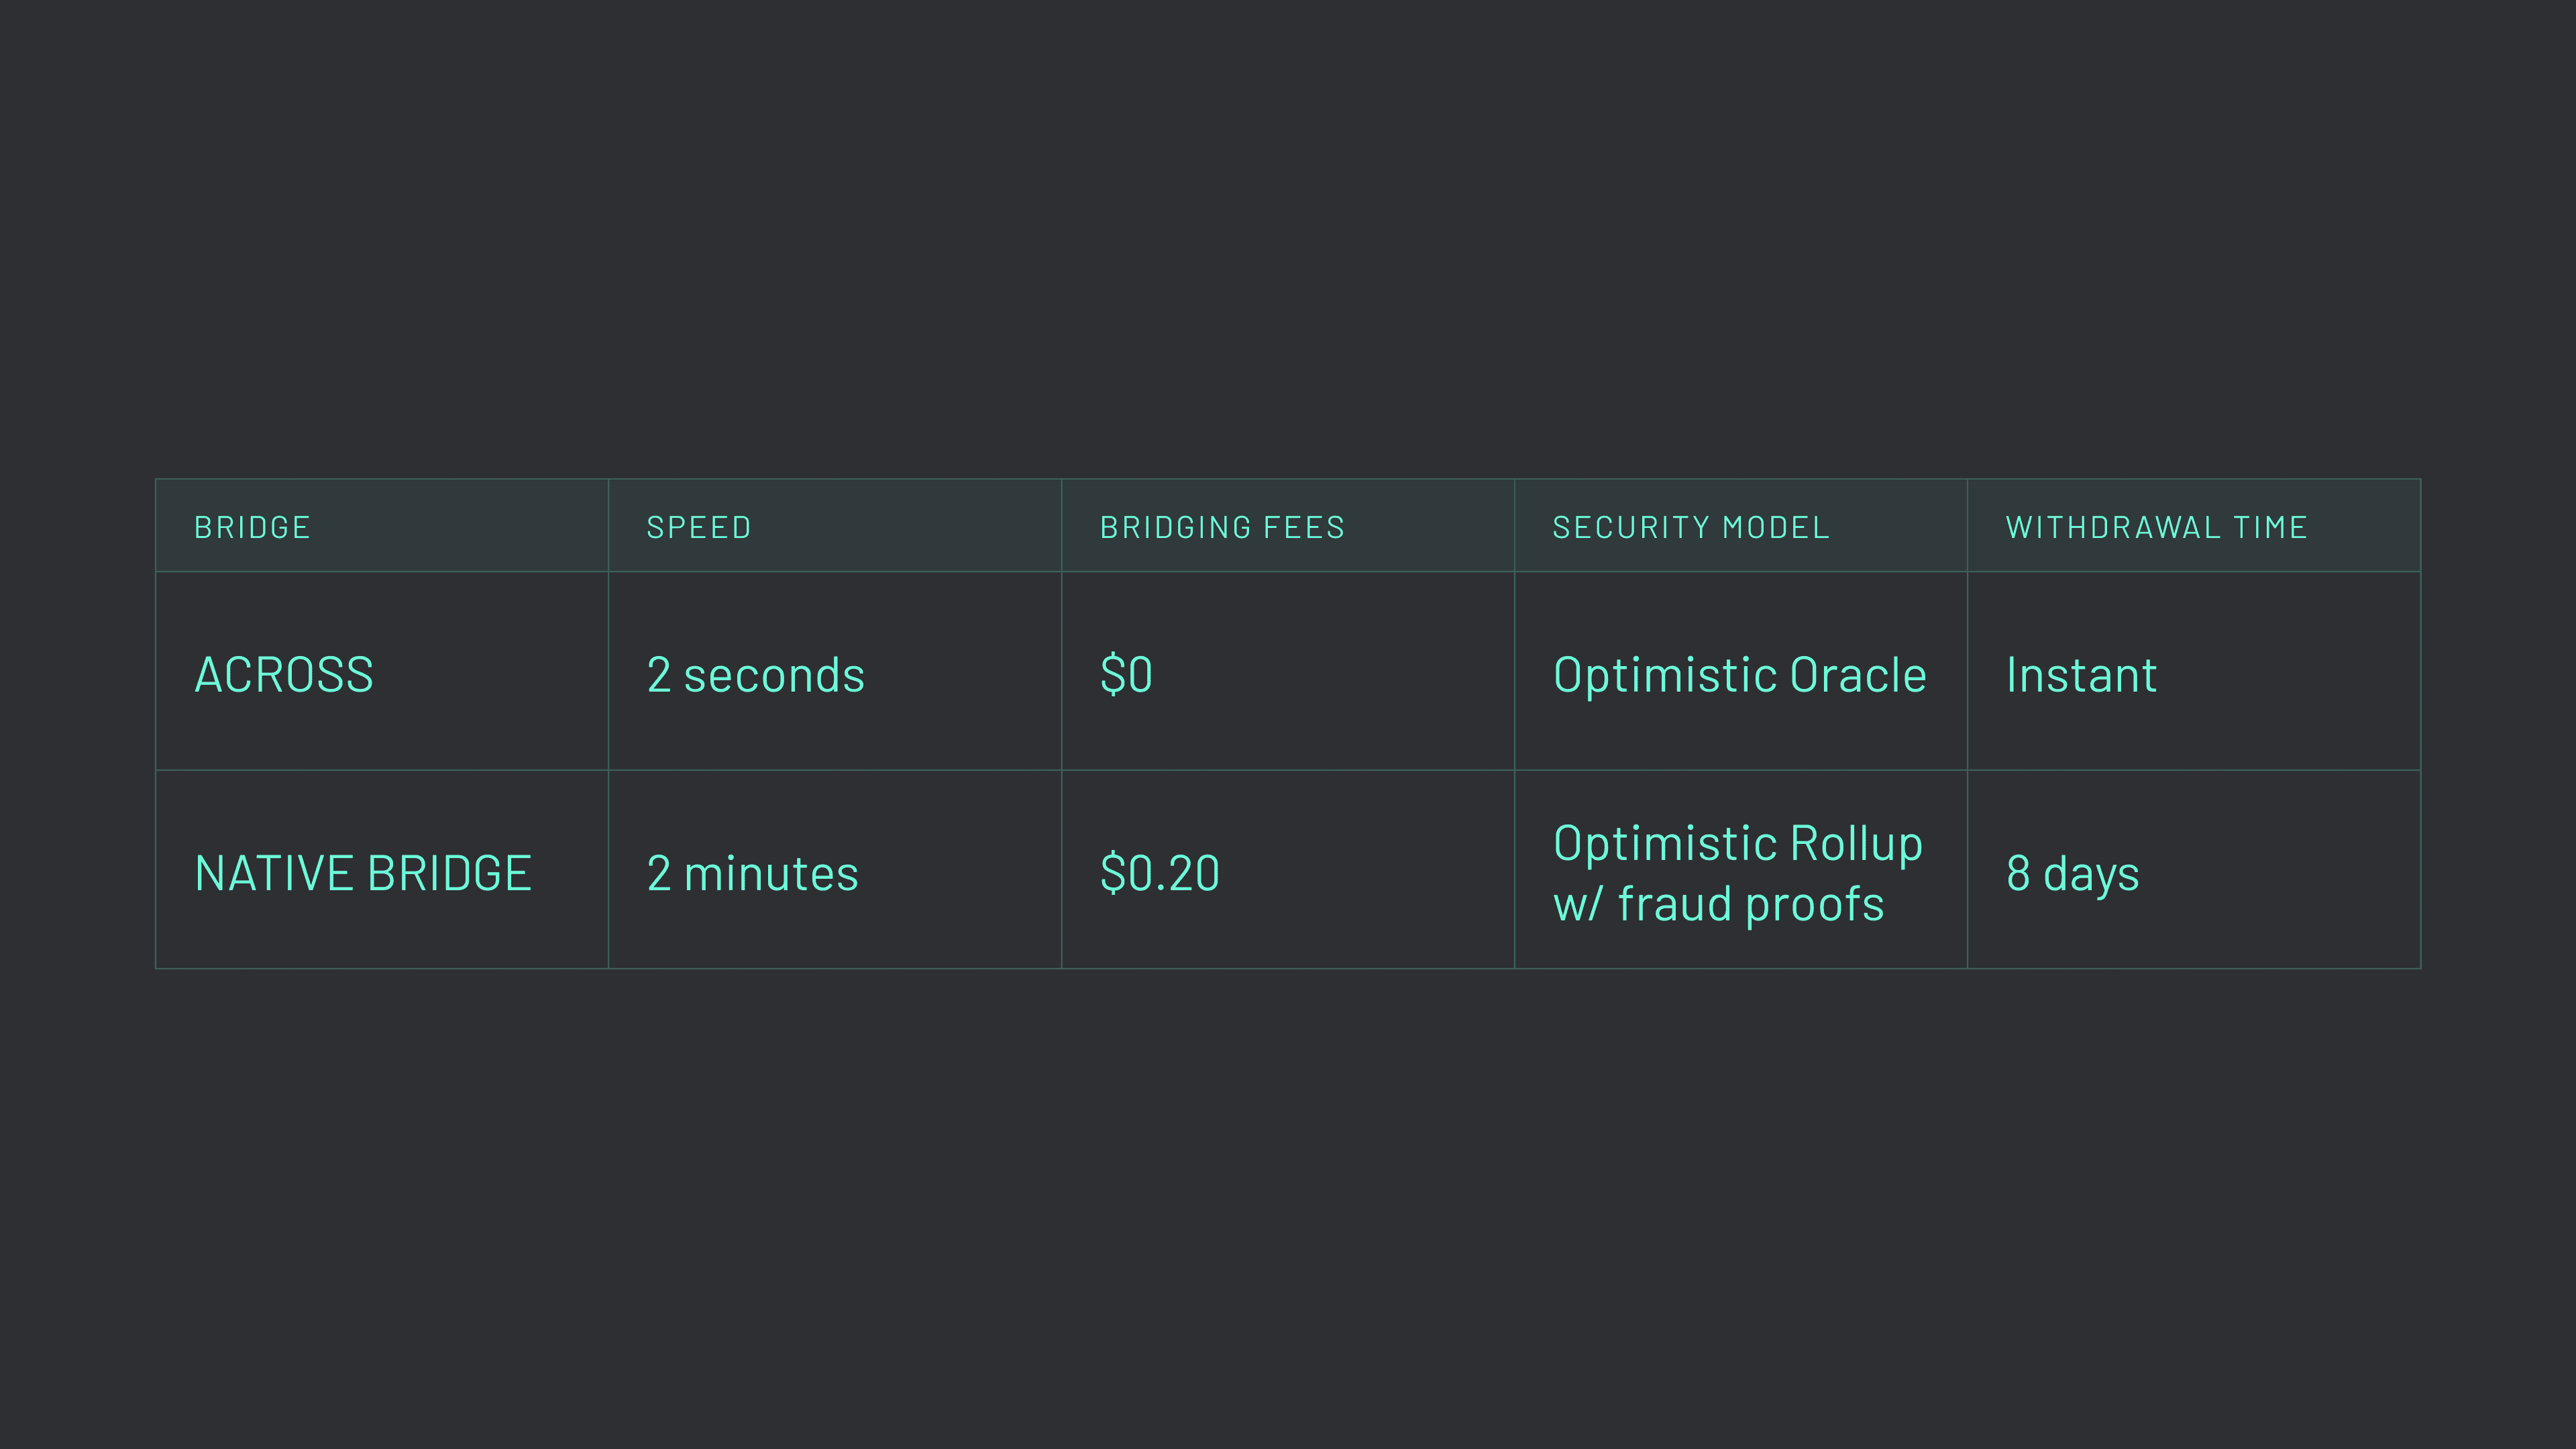
Task: Click the word Optimistic before Oracle
Action: point(1664,675)
